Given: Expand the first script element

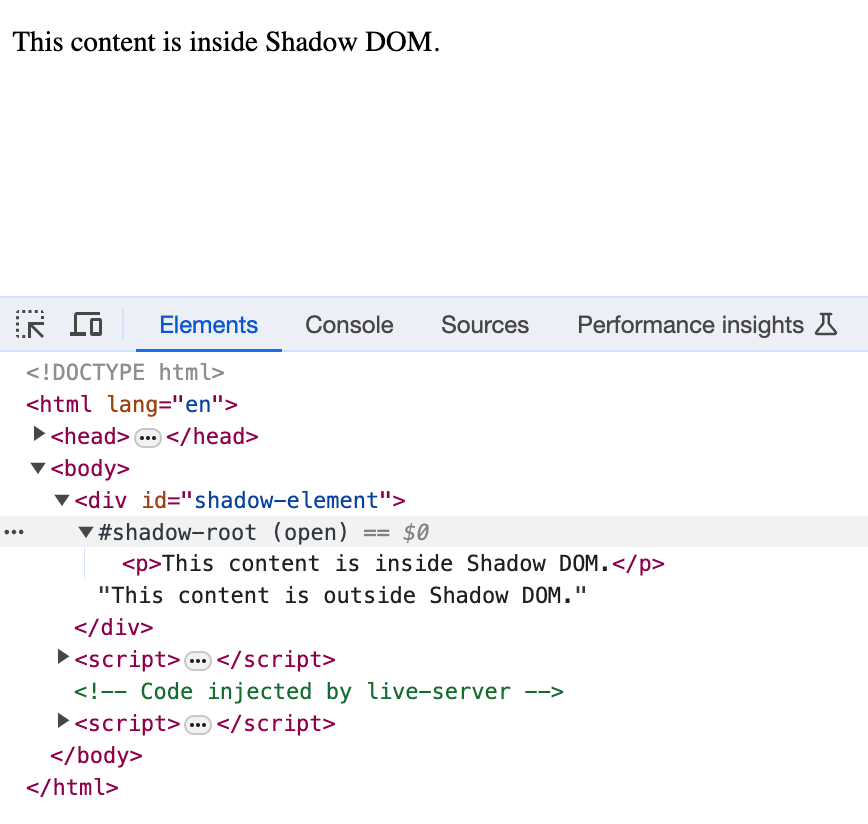Looking at the screenshot, I should (x=62, y=656).
